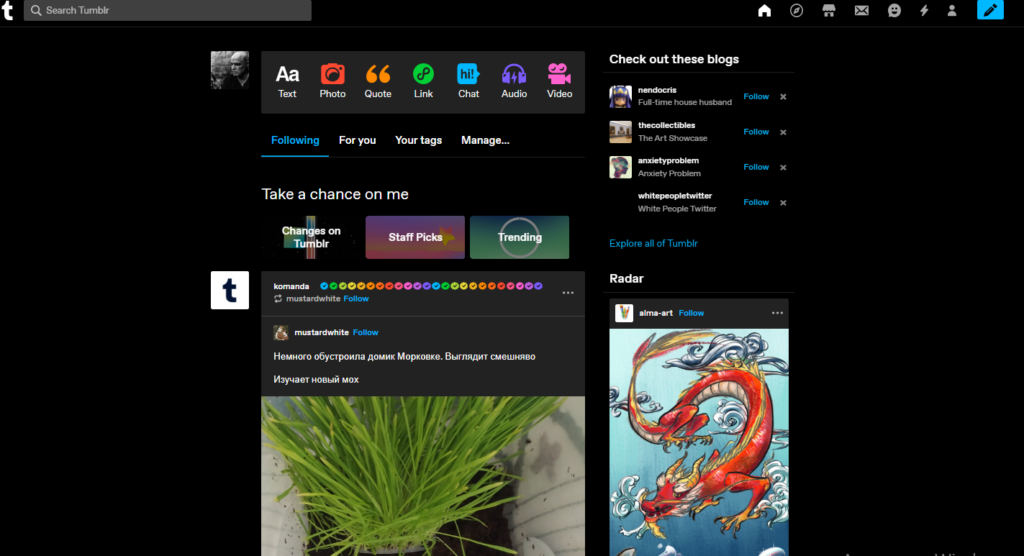
Task: Open the user avatar beside post types
Action: (230, 70)
